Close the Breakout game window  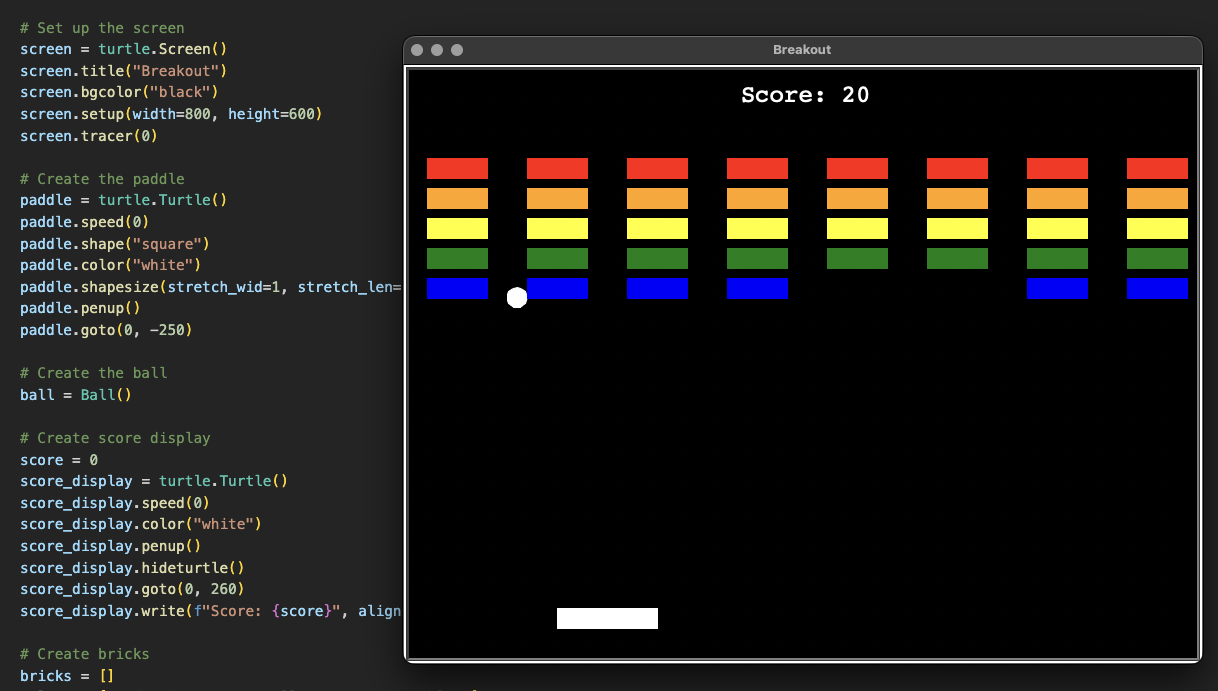417,50
